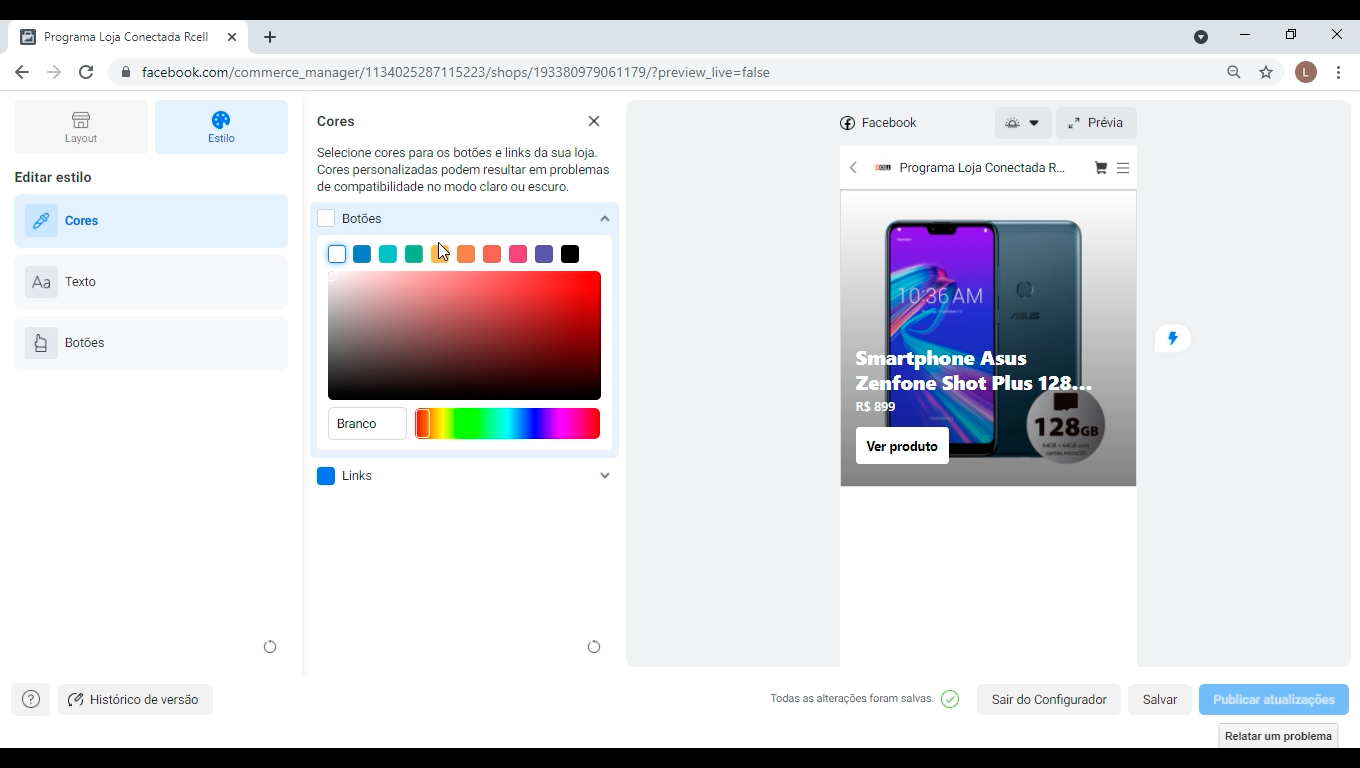Click the R$ 899 price text

875,407
